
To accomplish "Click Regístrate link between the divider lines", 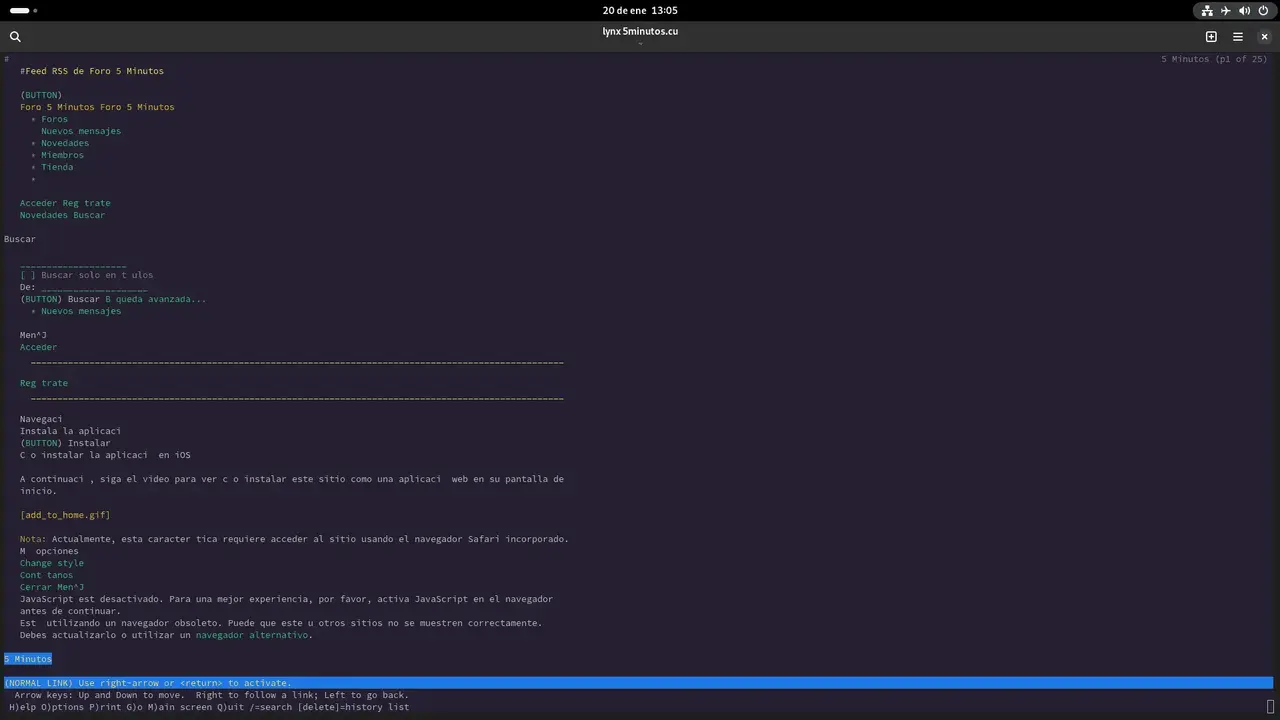I will [x=44, y=383].
